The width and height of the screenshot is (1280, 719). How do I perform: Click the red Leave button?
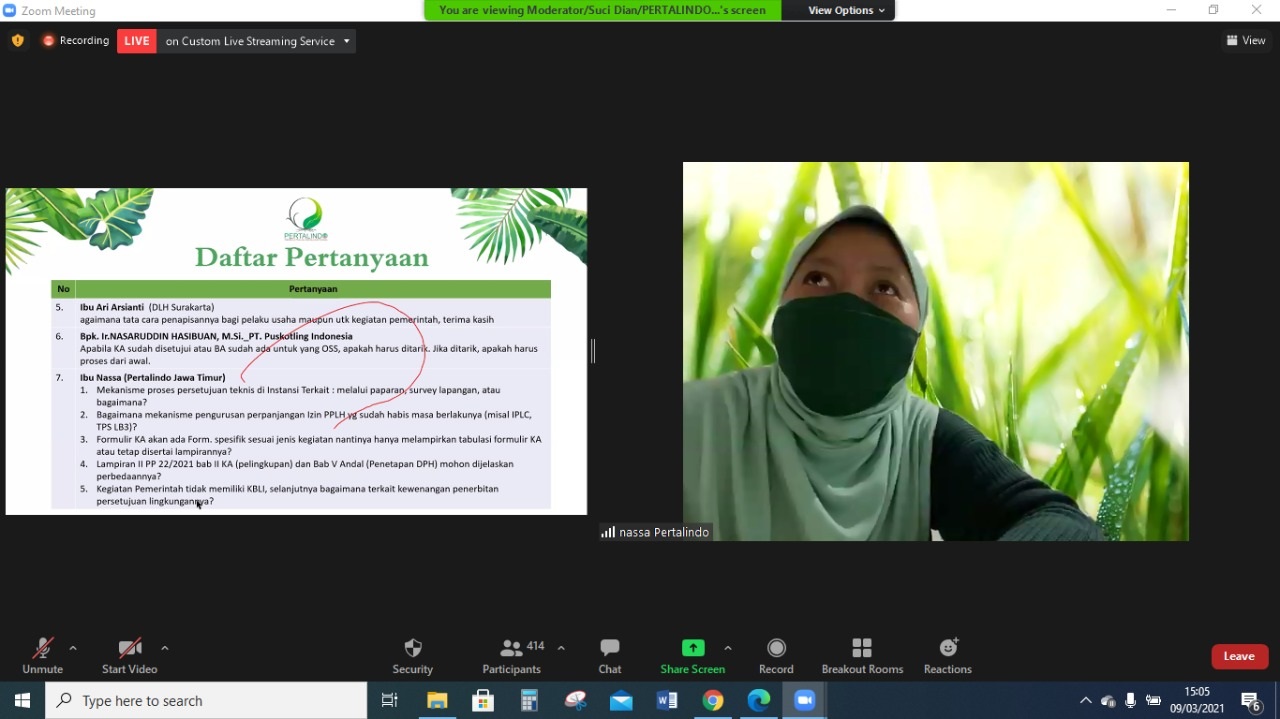(x=1239, y=656)
